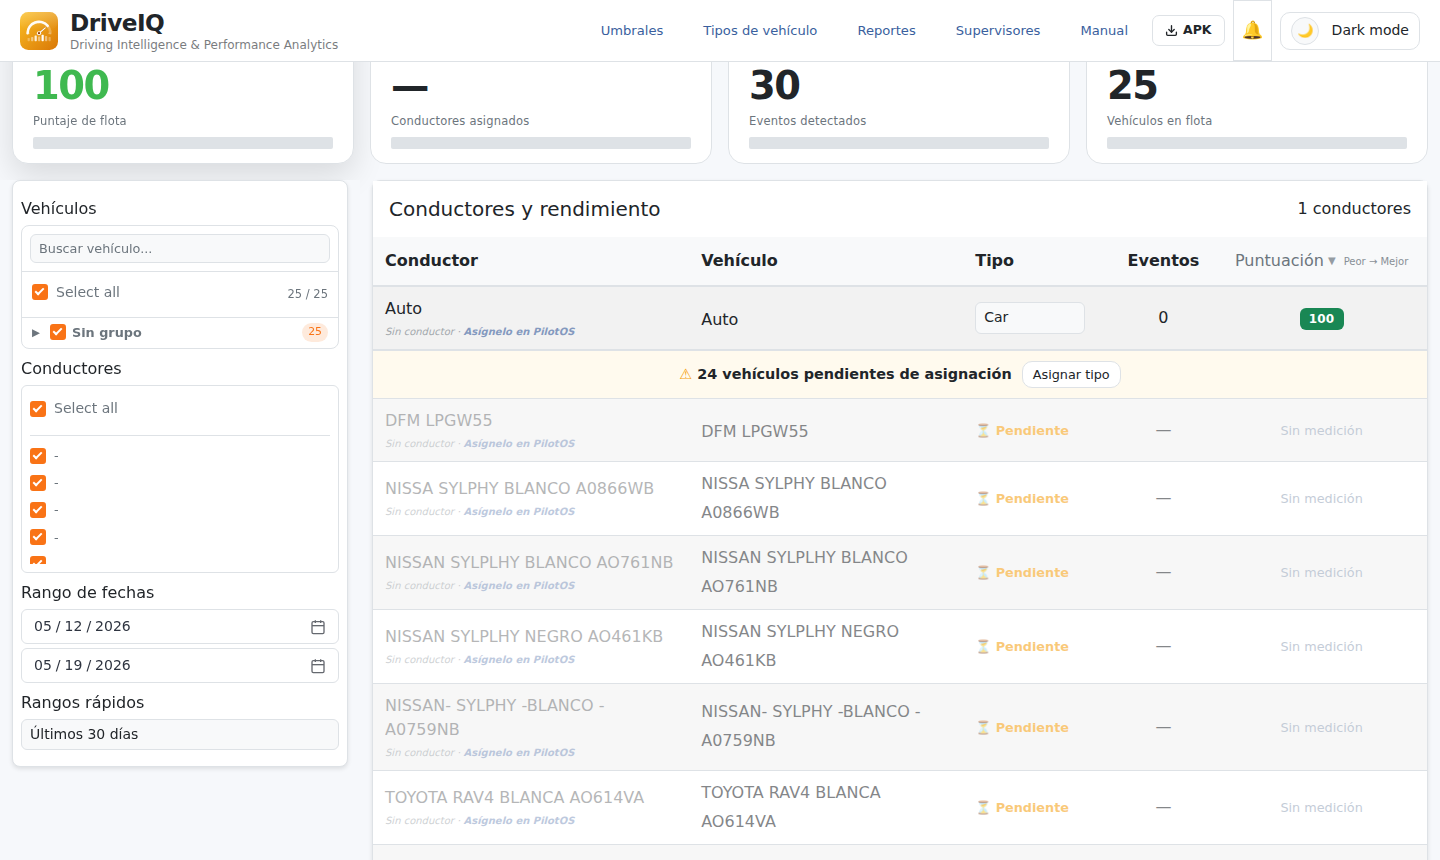The image size is (1440, 860).
Task: Toggle Sin grupo checkbox
Action: click(x=58, y=332)
